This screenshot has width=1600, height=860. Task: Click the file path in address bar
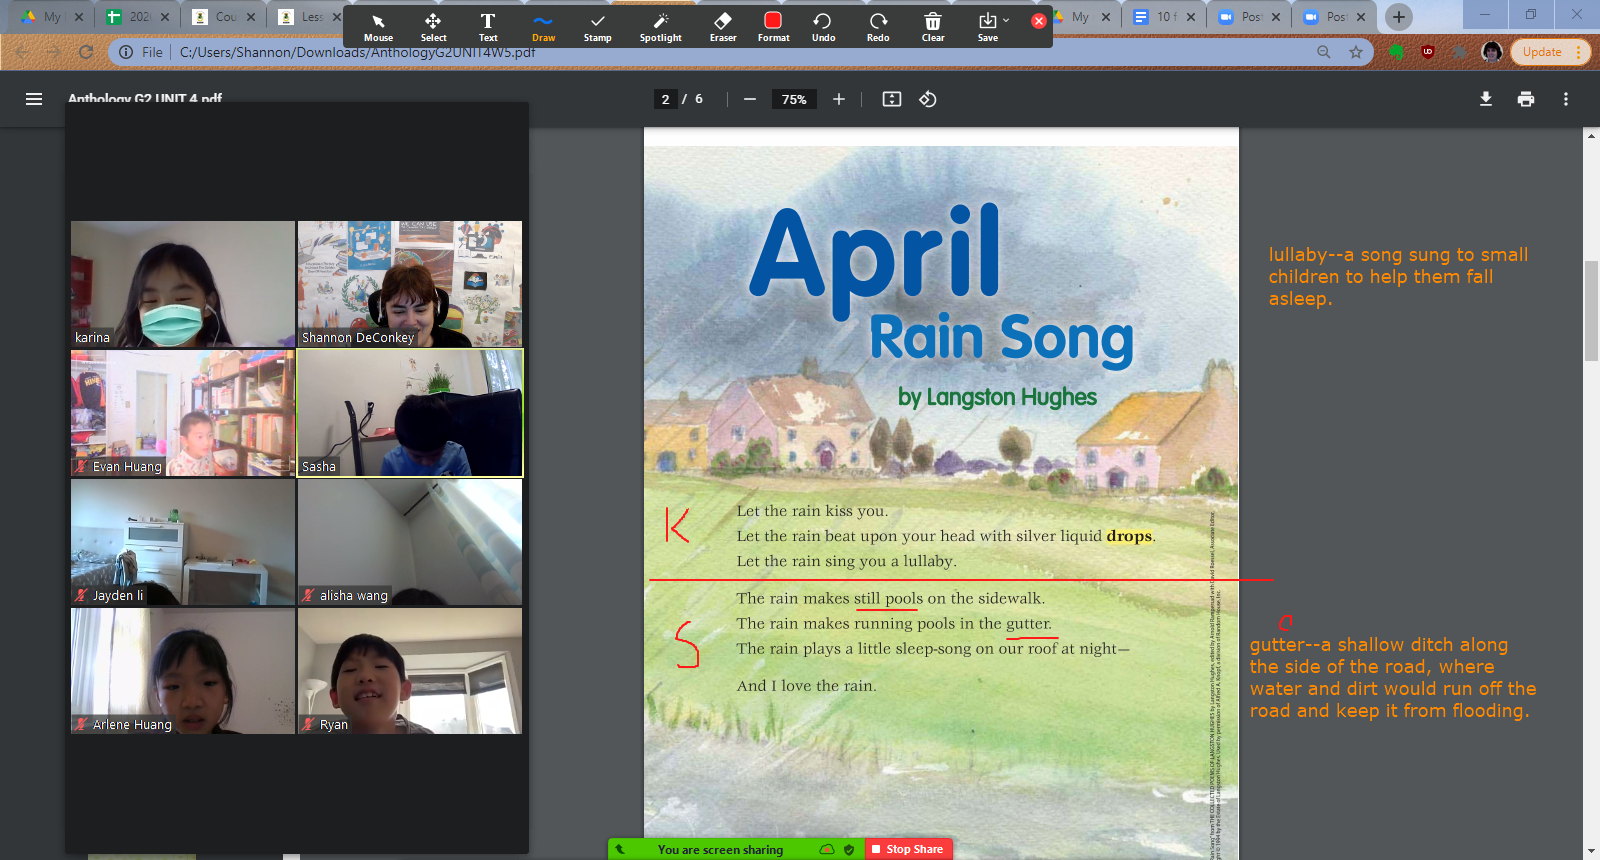click(357, 52)
